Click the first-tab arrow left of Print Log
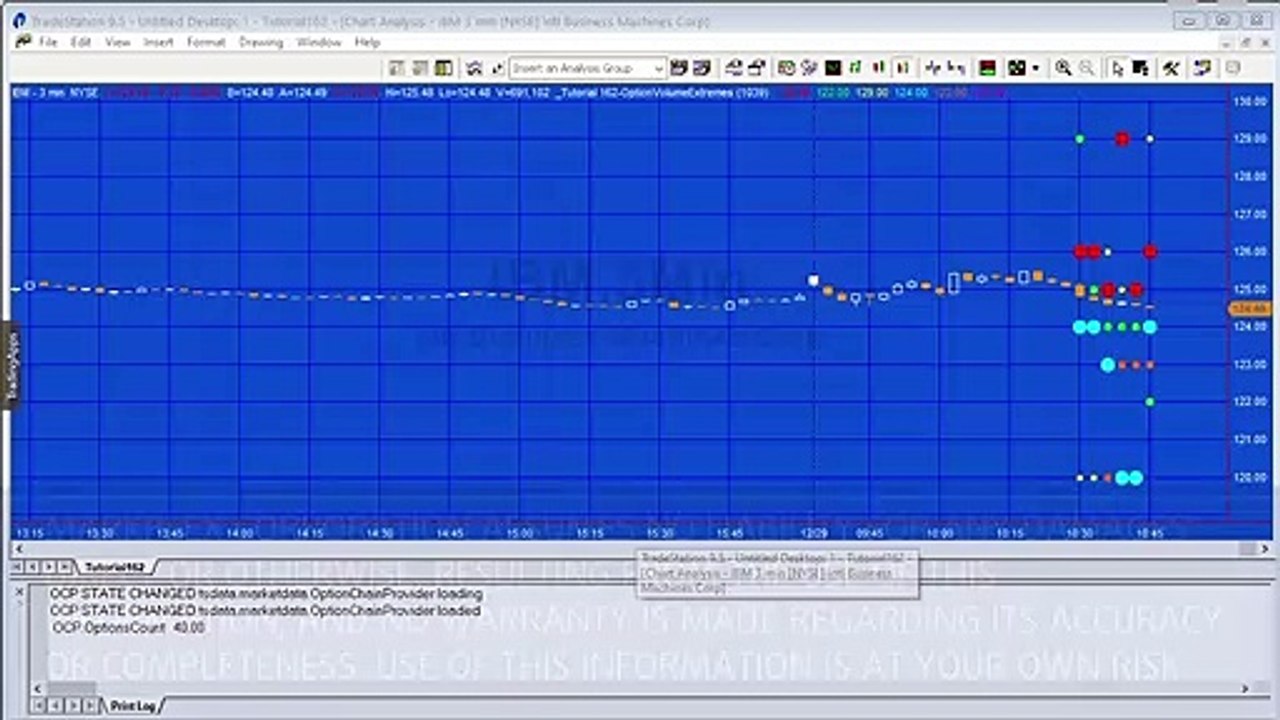 [41, 706]
